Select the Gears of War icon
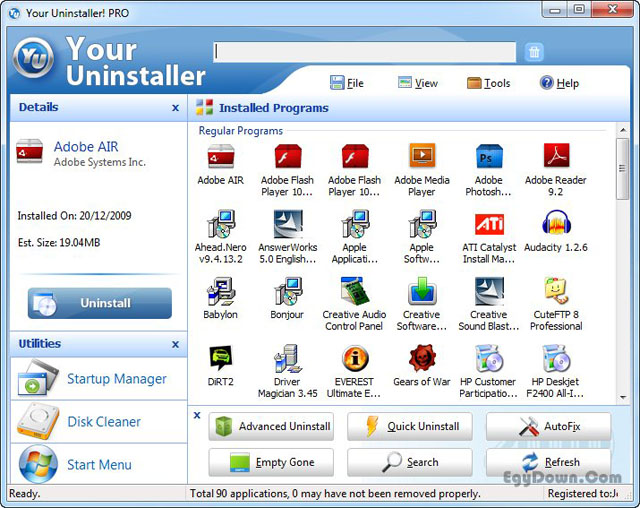The image size is (640, 508). [x=422, y=358]
